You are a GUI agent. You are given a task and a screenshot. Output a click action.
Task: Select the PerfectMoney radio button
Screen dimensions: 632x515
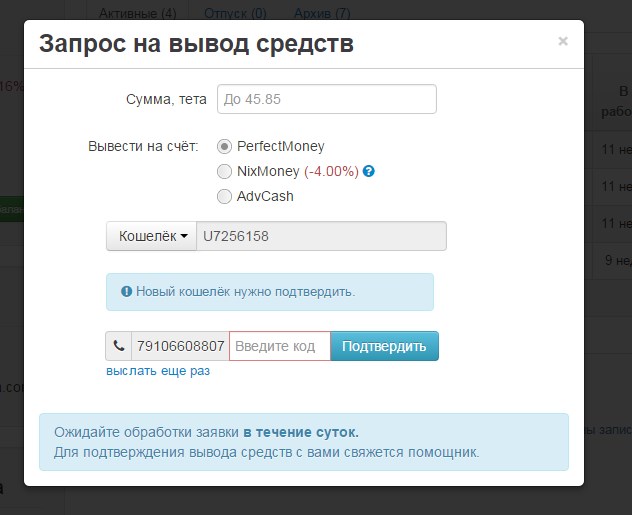(224, 146)
